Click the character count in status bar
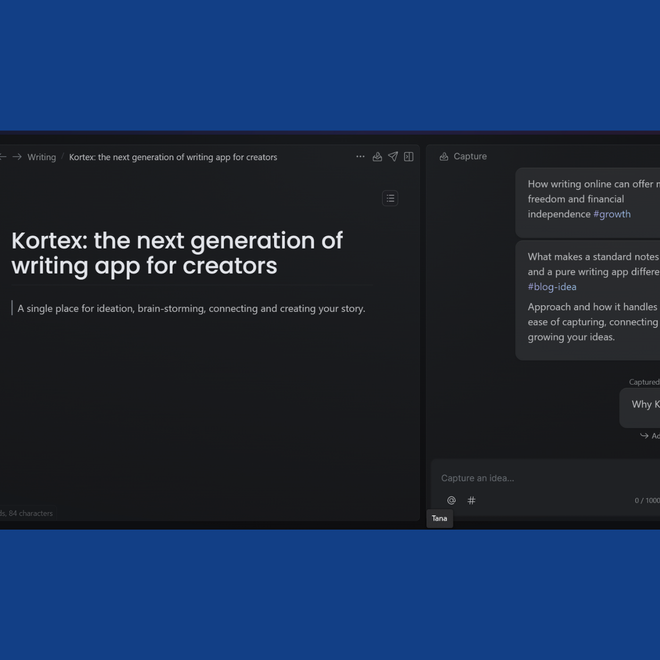Viewport: 660px width, 660px height. coord(27,513)
